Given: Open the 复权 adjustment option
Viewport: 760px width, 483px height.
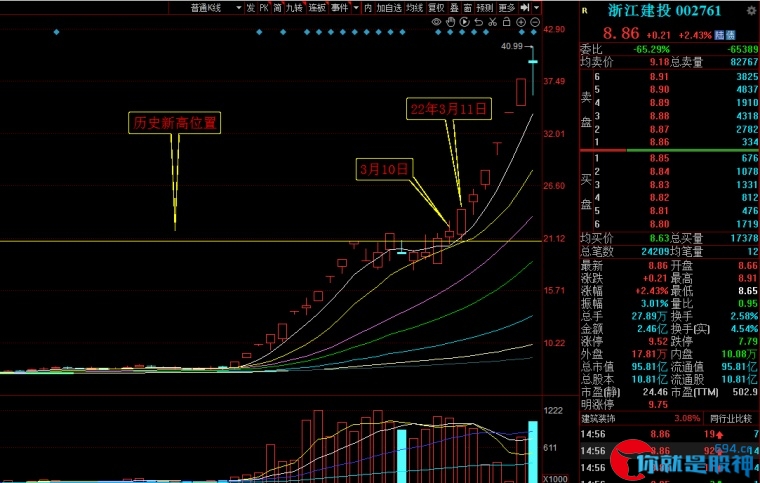Looking at the screenshot, I should click(x=437, y=8).
